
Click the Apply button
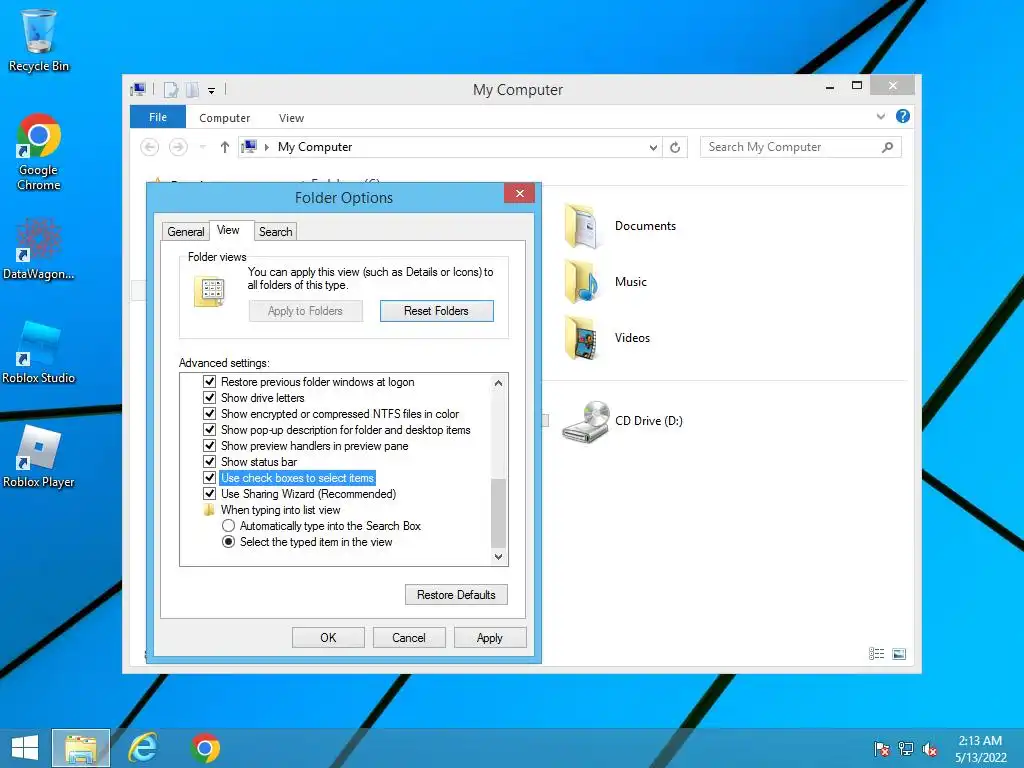point(490,637)
